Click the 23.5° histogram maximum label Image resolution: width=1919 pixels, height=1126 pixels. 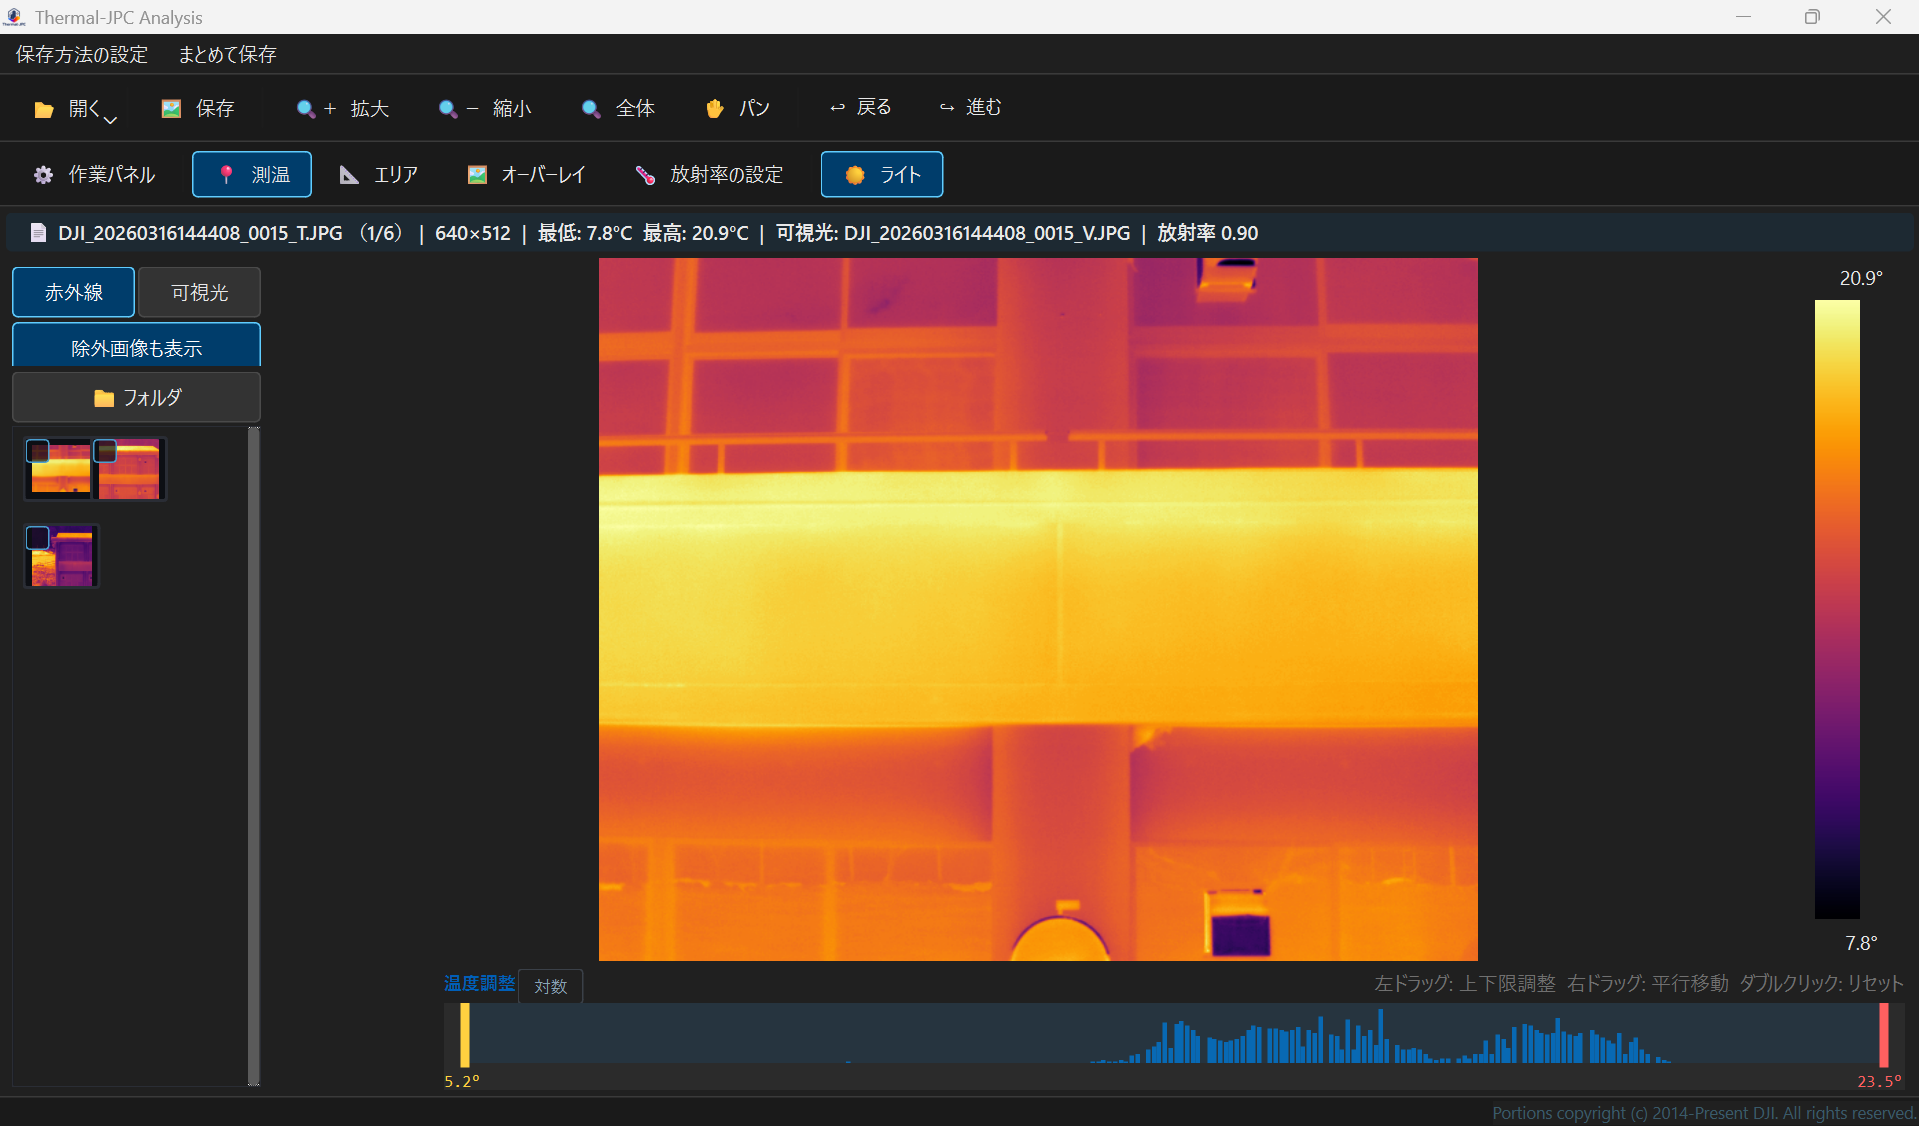pos(1879,1081)
